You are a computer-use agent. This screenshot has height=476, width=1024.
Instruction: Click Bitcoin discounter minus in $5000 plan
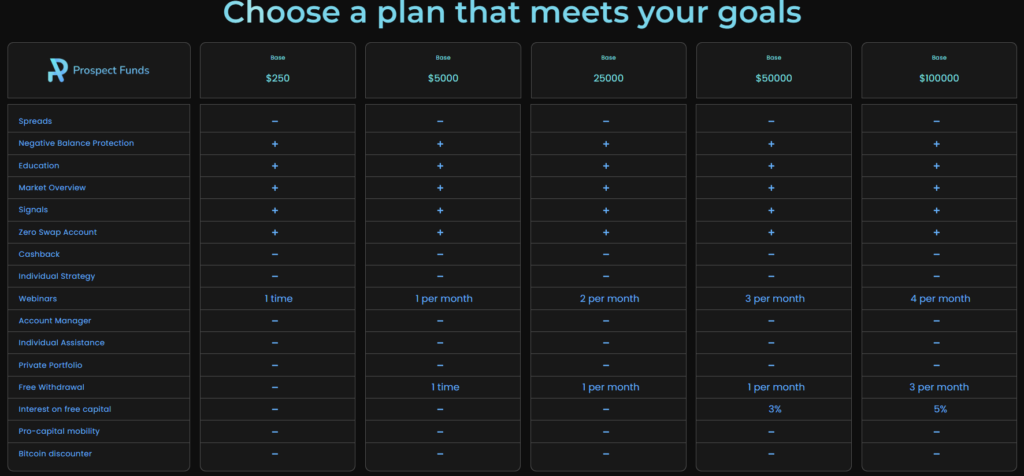440,454
